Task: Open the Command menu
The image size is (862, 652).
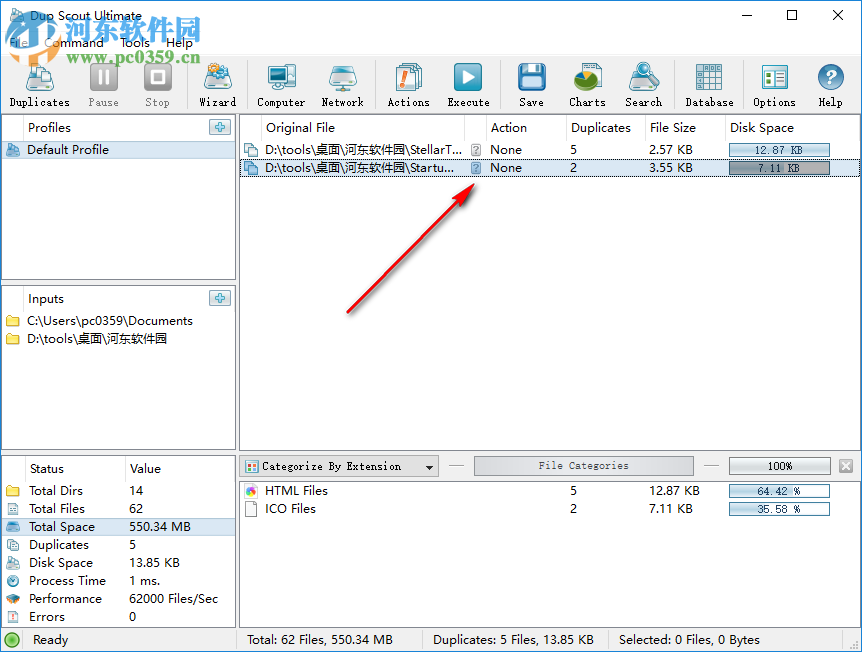Action: click(74, 42)
